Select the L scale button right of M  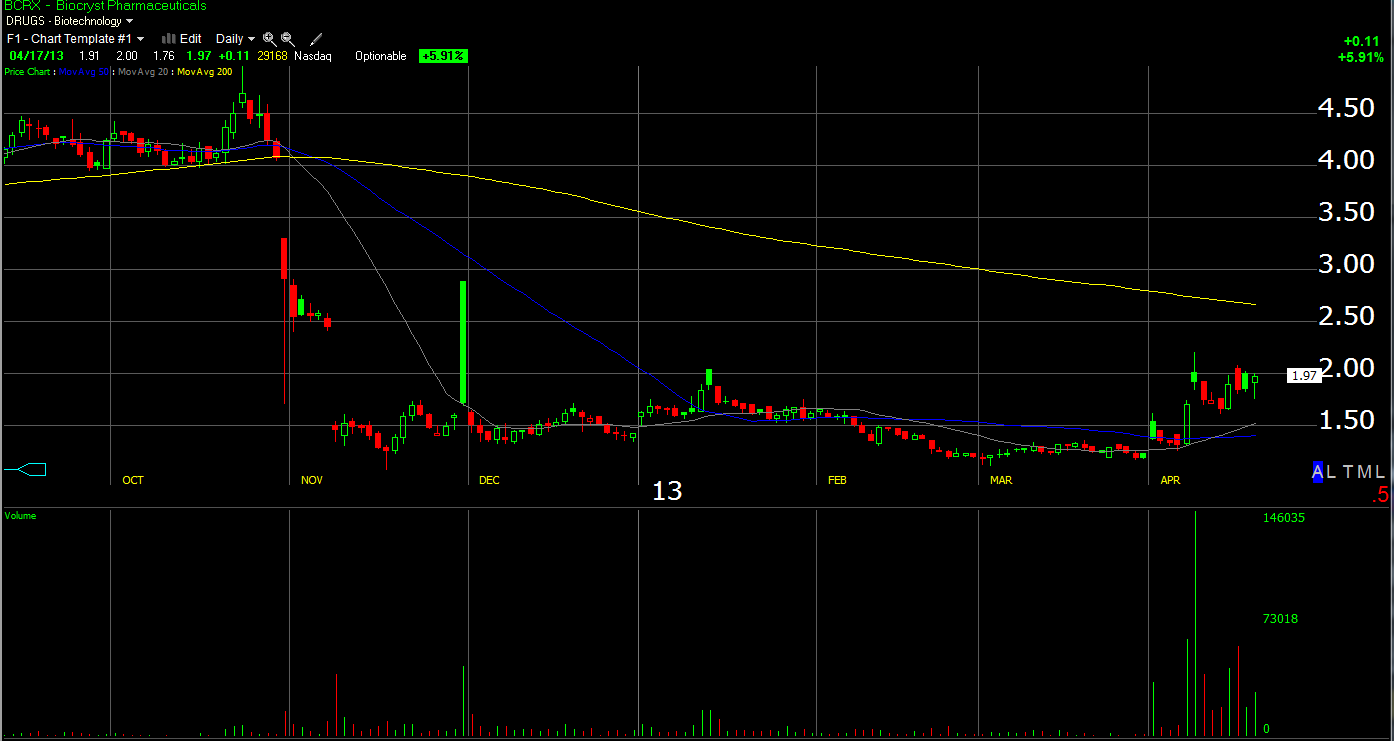coord(1380,472)
